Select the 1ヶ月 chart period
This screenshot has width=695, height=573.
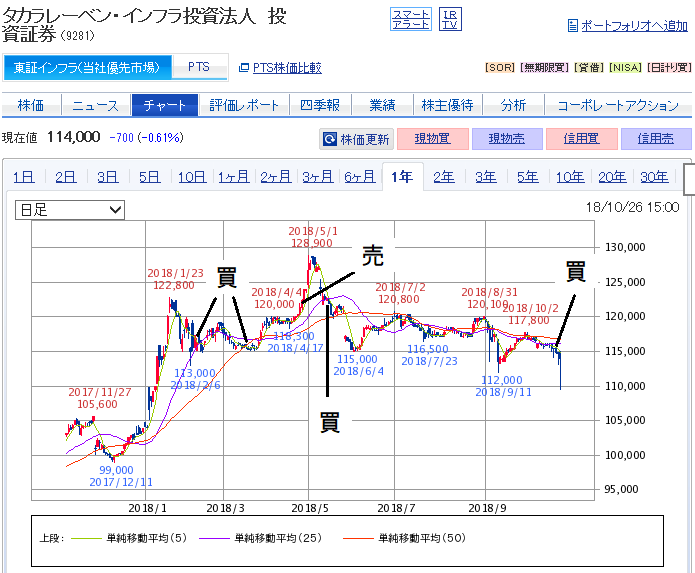[x=234, y=177]
